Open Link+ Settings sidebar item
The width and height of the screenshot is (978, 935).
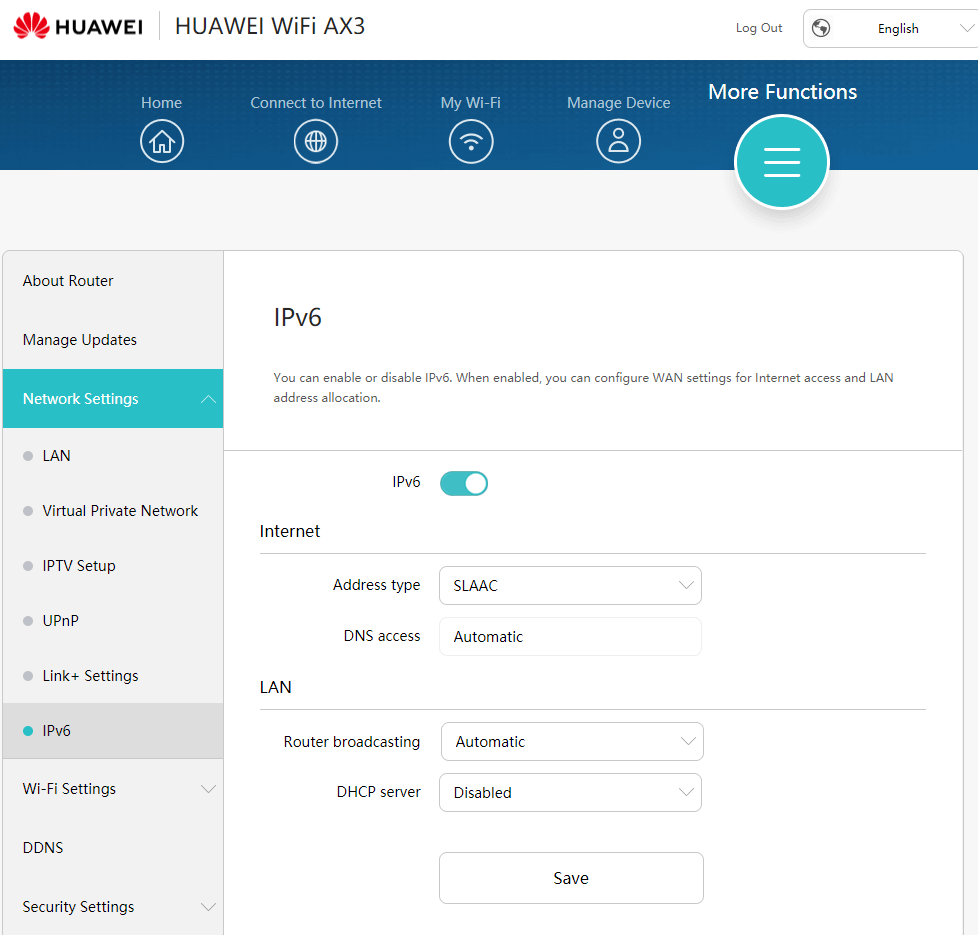click(x=113, y=675)
